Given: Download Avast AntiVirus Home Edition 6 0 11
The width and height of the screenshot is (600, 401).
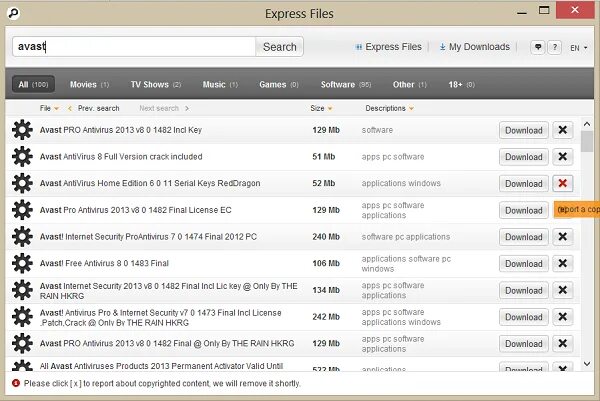Looking at the screenshot, I should (523, 183).
